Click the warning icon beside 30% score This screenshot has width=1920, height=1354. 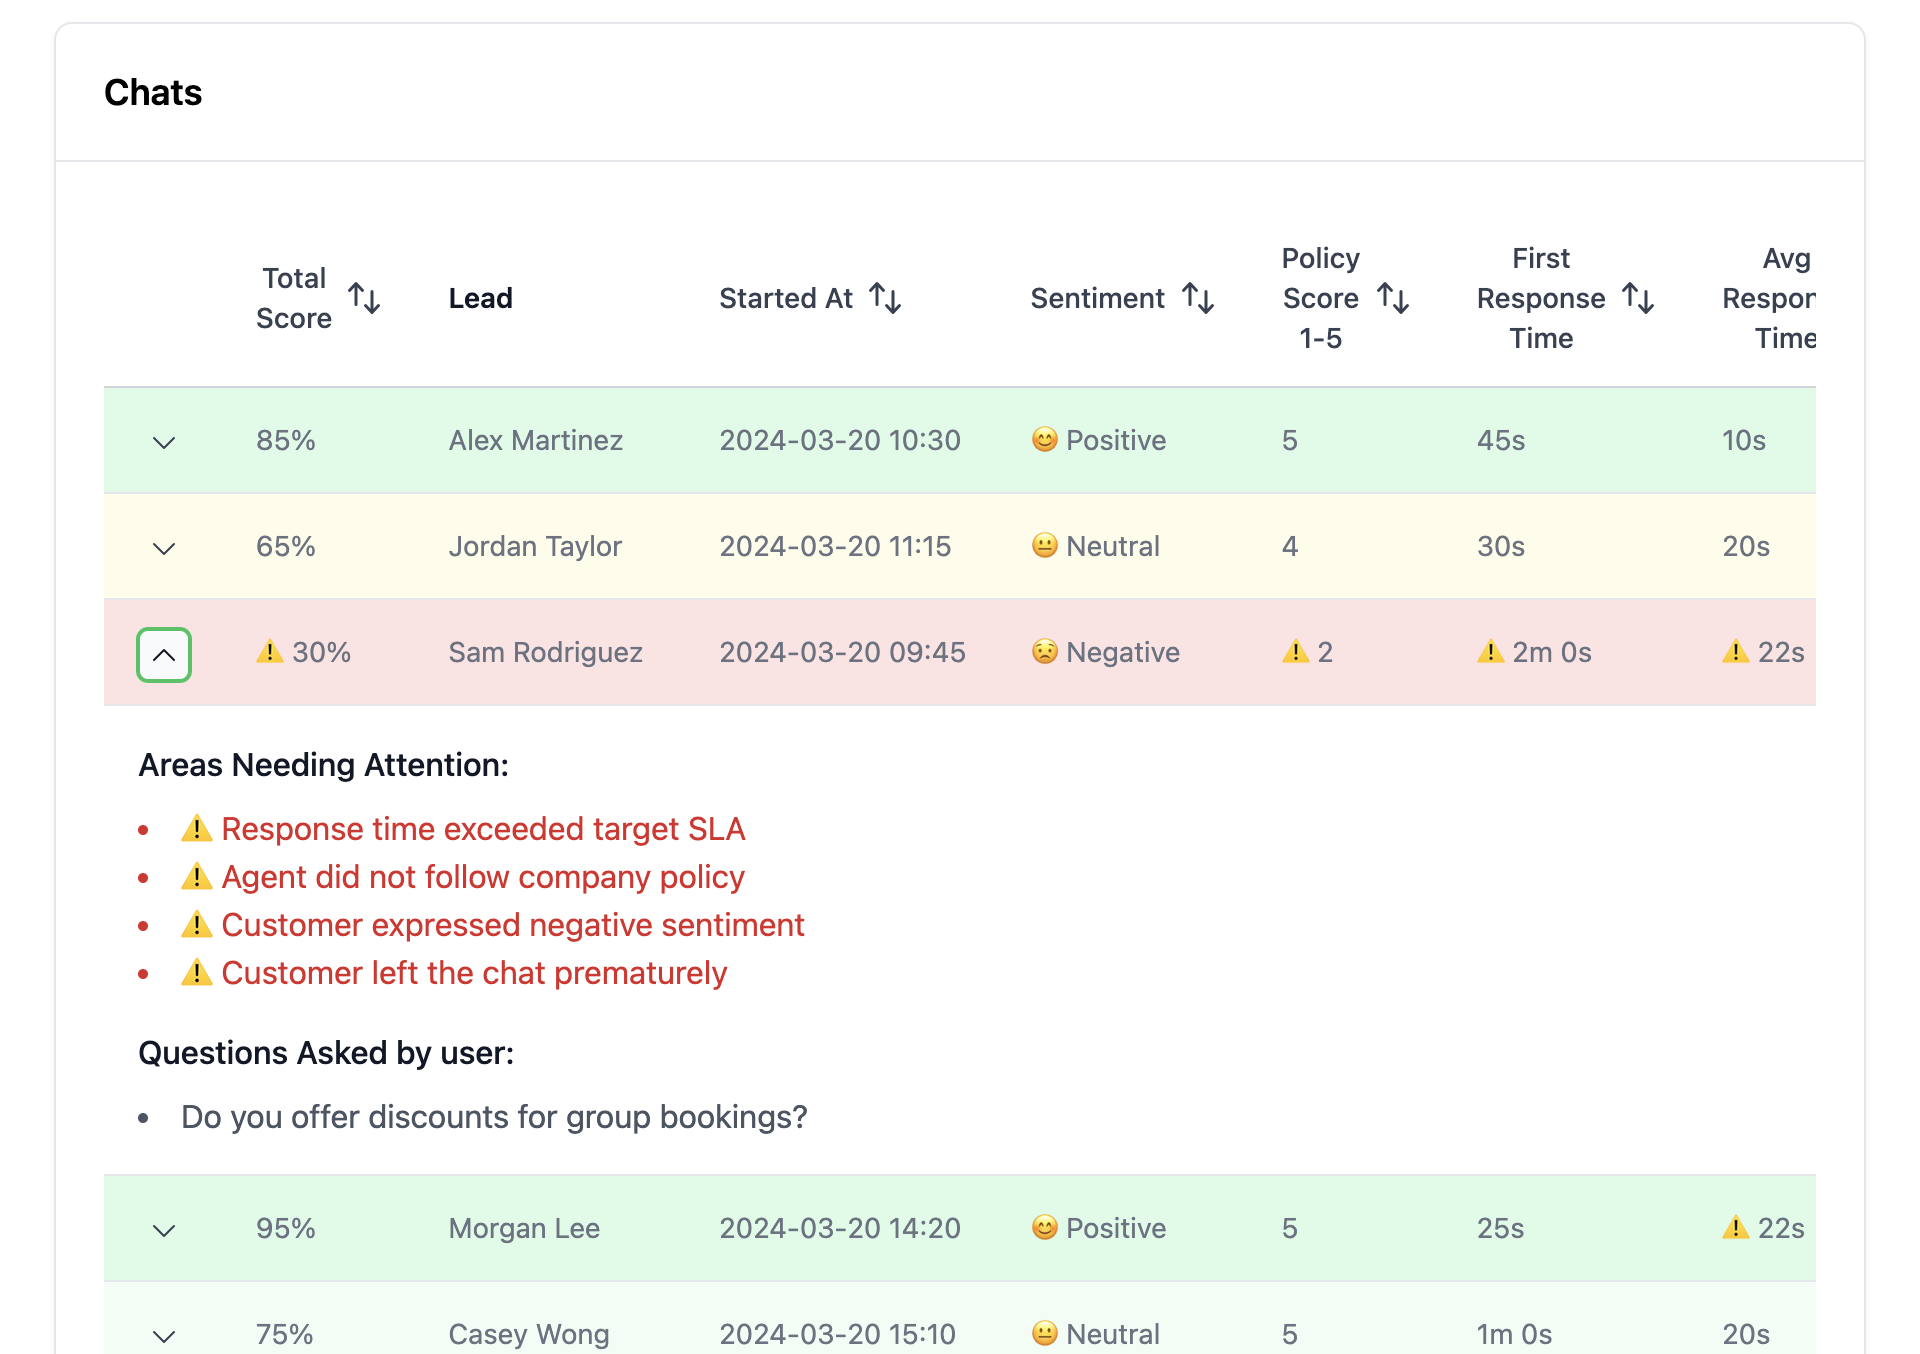268,652
